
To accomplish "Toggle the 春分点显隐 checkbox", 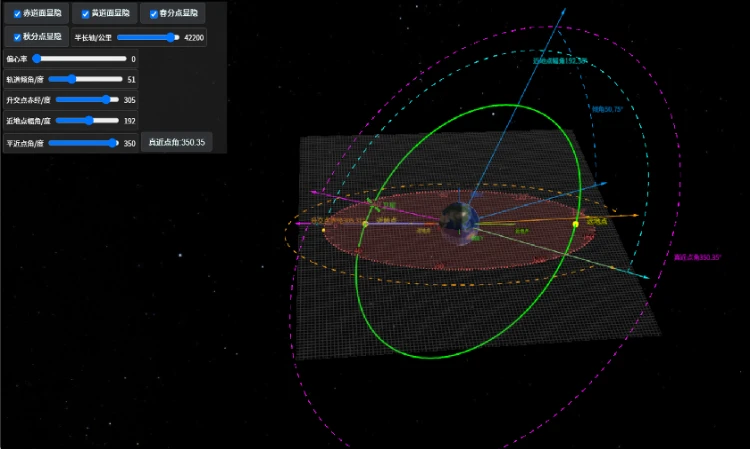I will coord(154,14).
